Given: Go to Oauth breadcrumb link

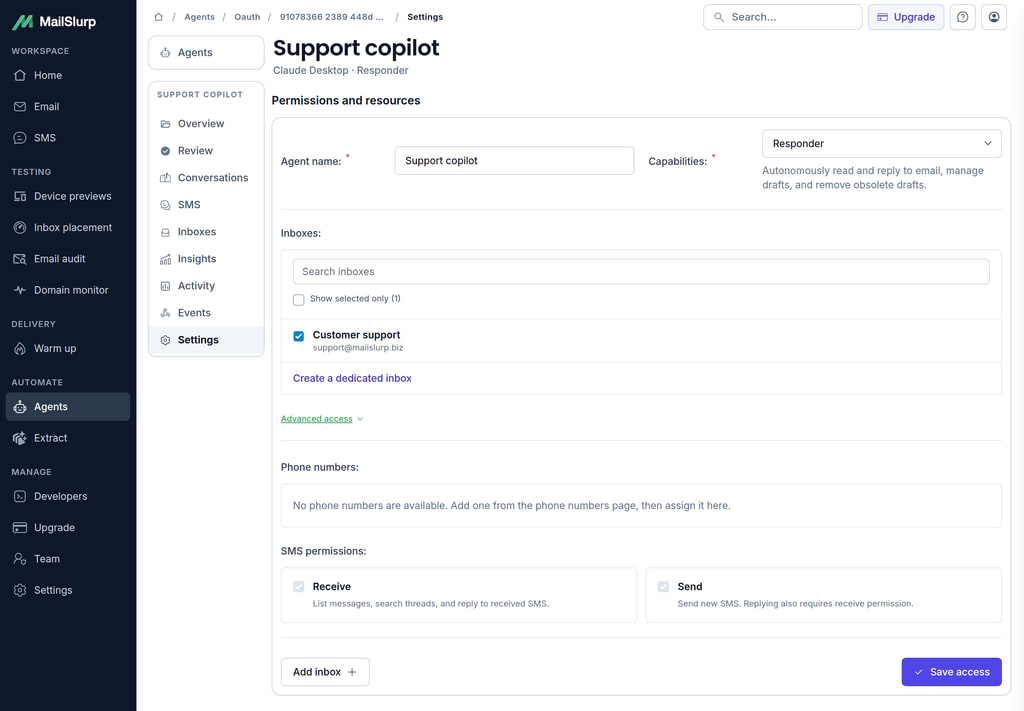Looking at the screenshot, I should point(247,17).
